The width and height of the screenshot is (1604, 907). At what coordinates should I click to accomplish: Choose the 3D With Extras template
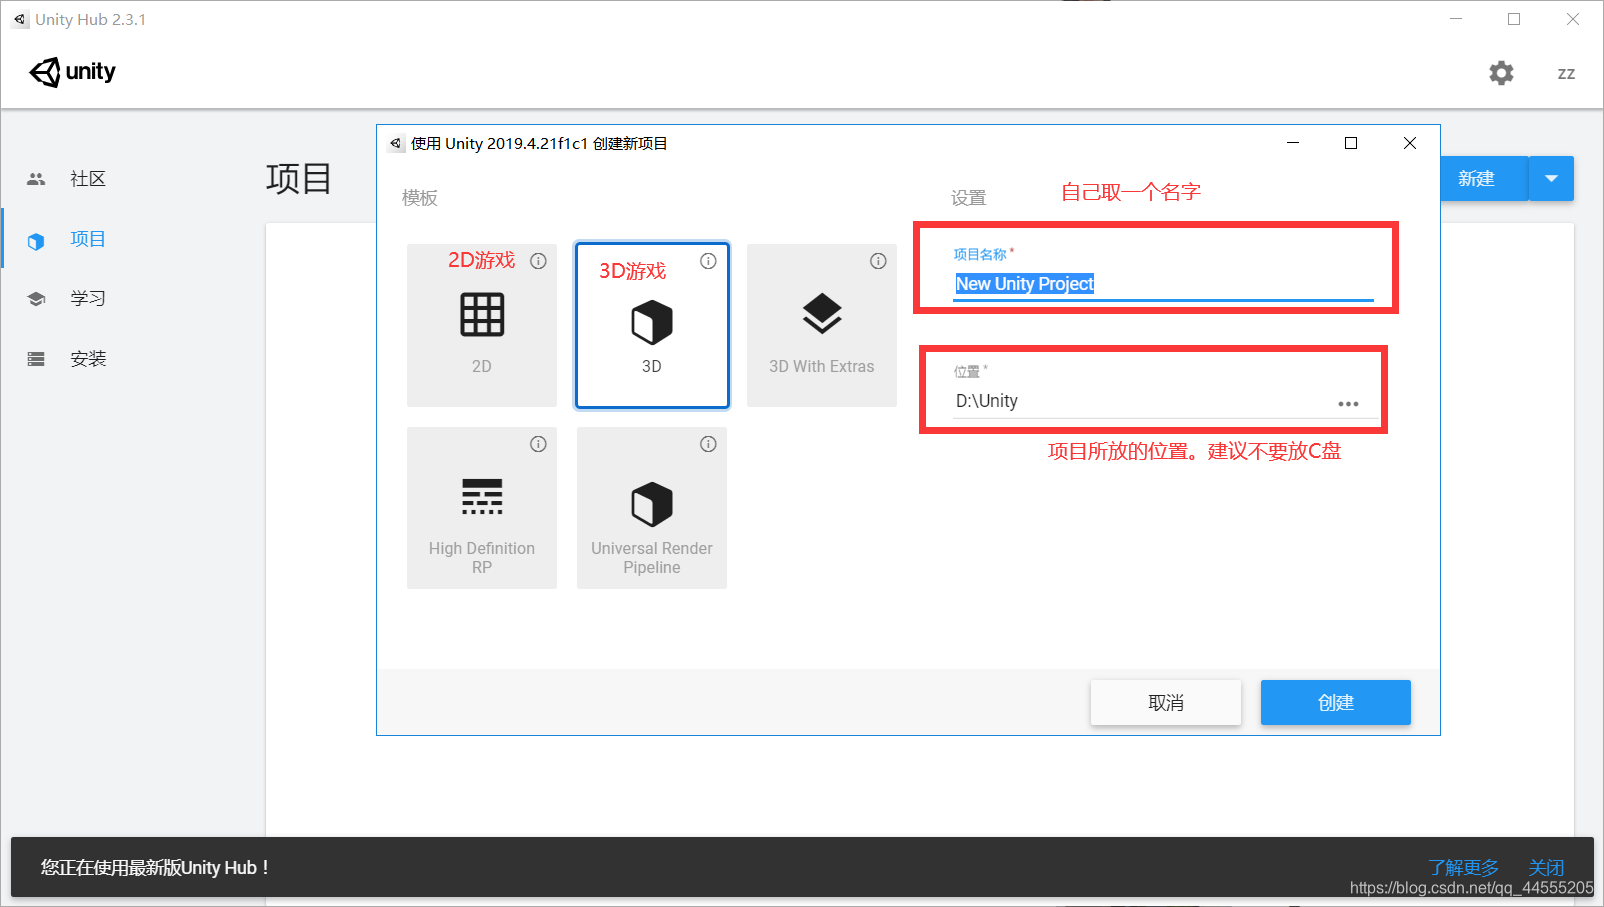(822, 325)
